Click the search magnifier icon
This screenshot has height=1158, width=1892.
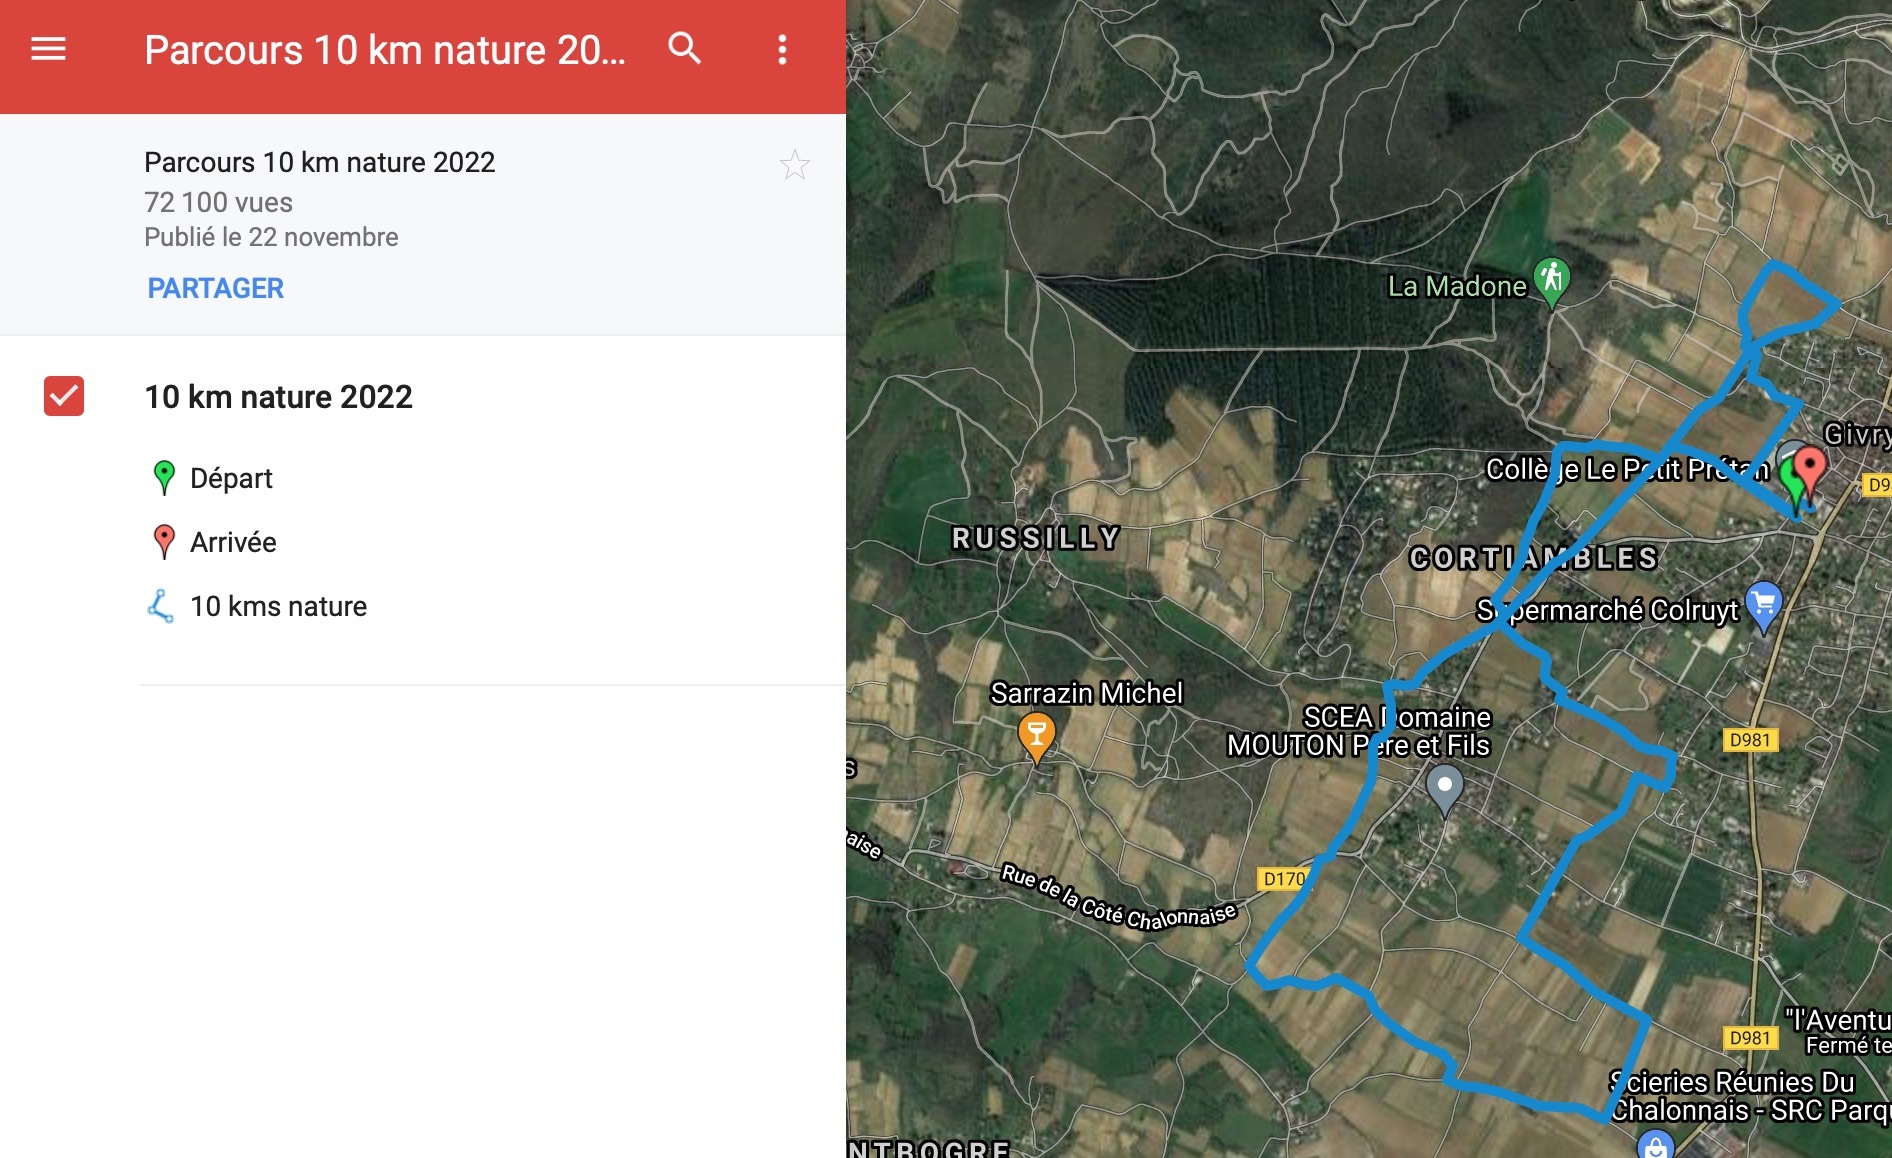click(684, 48)
